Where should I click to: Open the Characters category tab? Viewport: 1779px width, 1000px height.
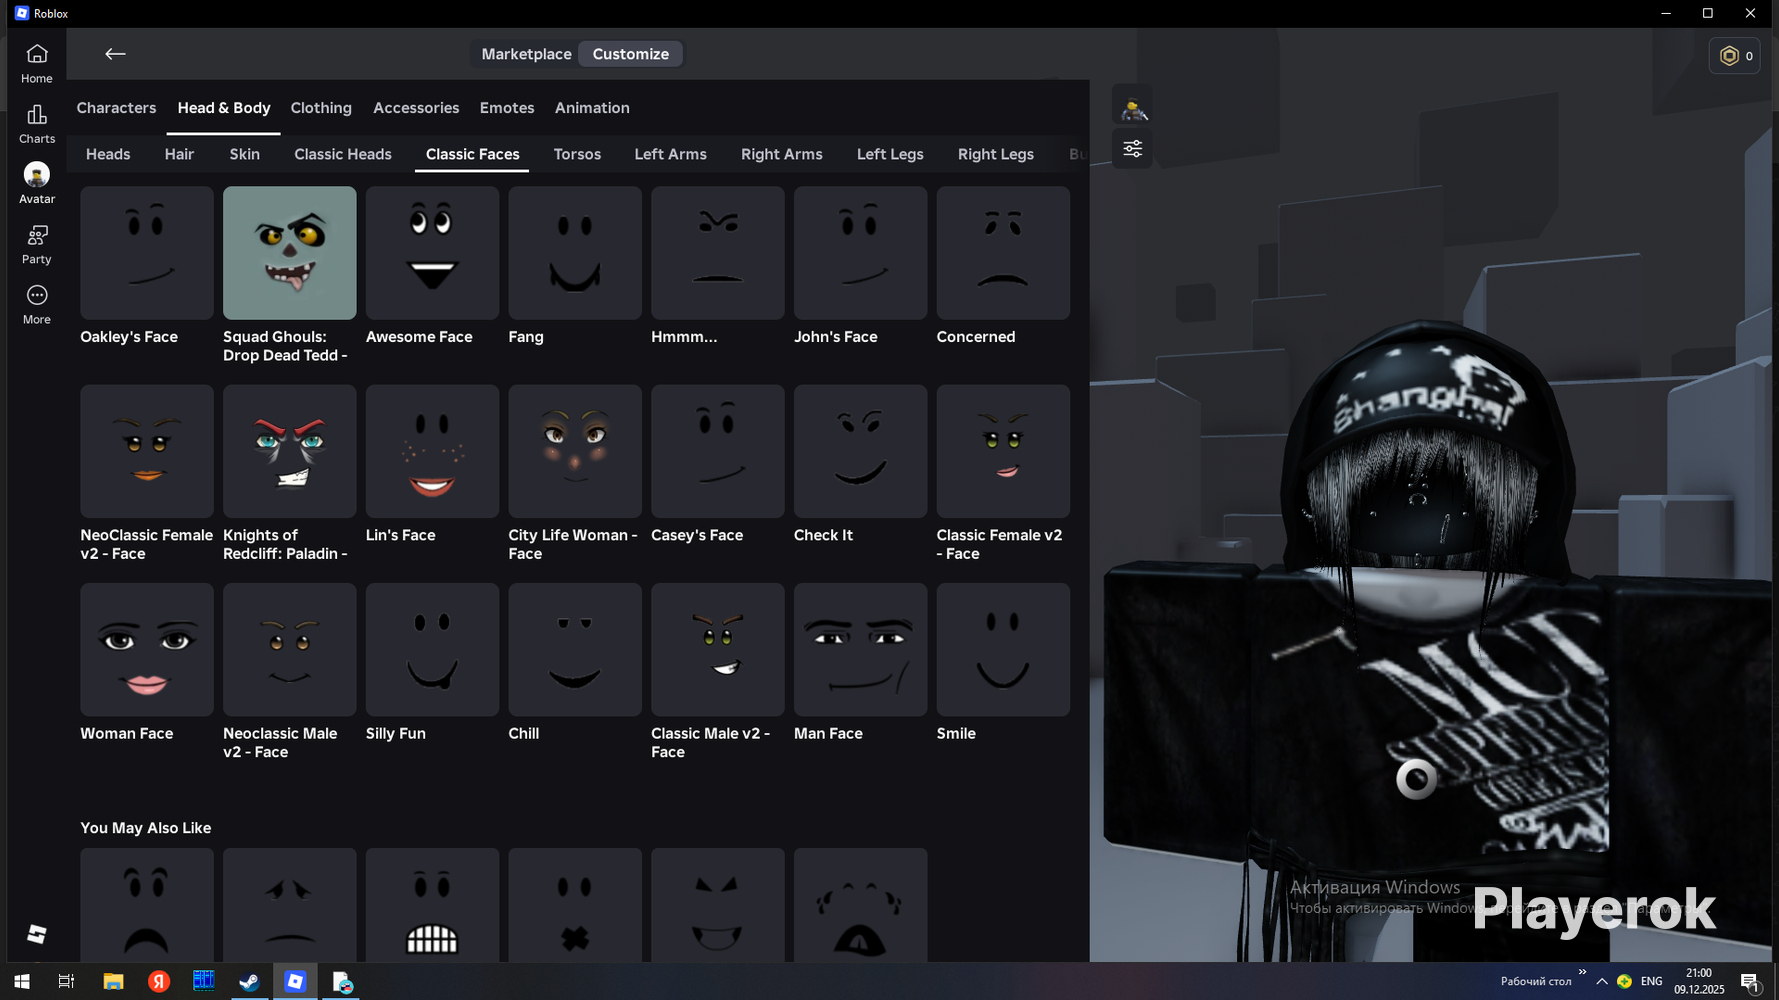tap(116, 108)
